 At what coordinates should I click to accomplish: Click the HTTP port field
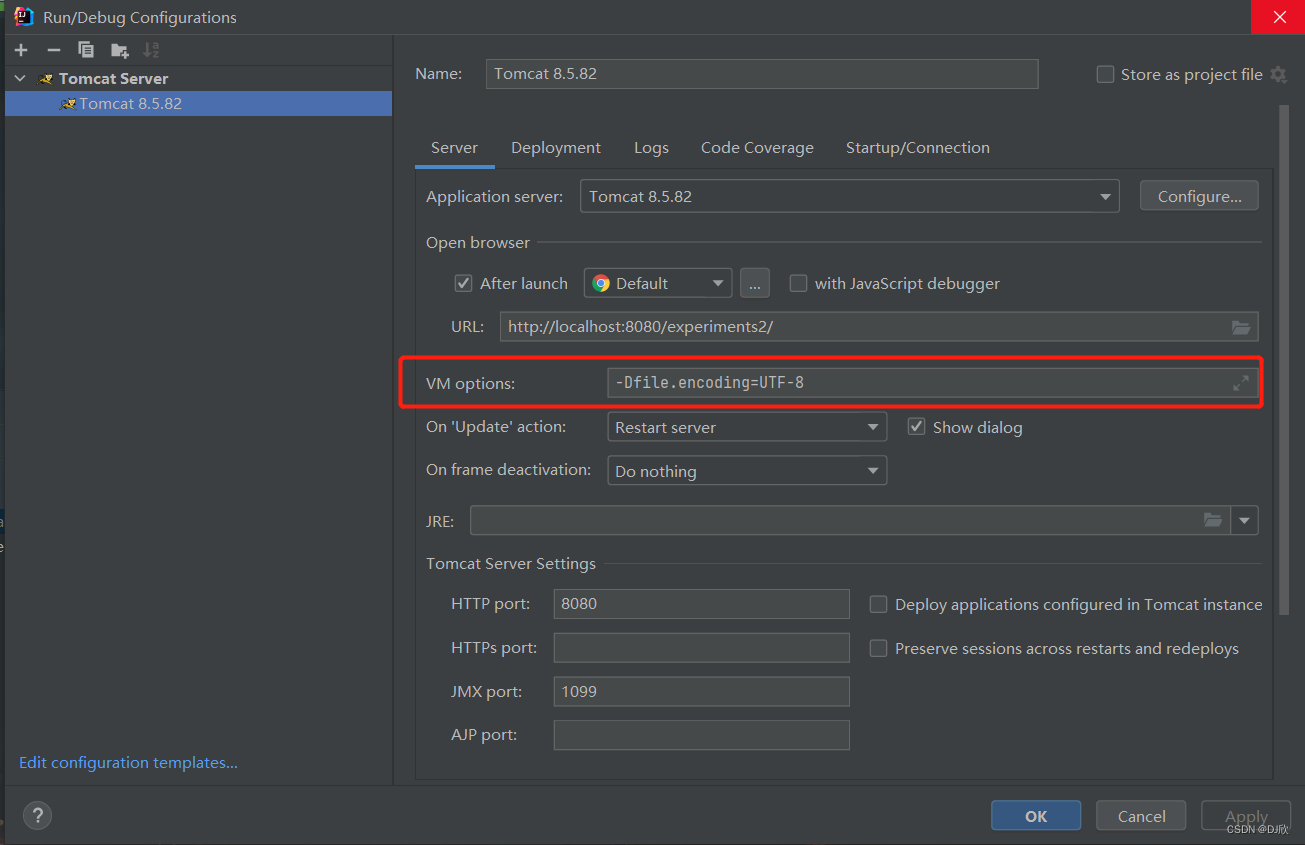(x=701, y=604)
